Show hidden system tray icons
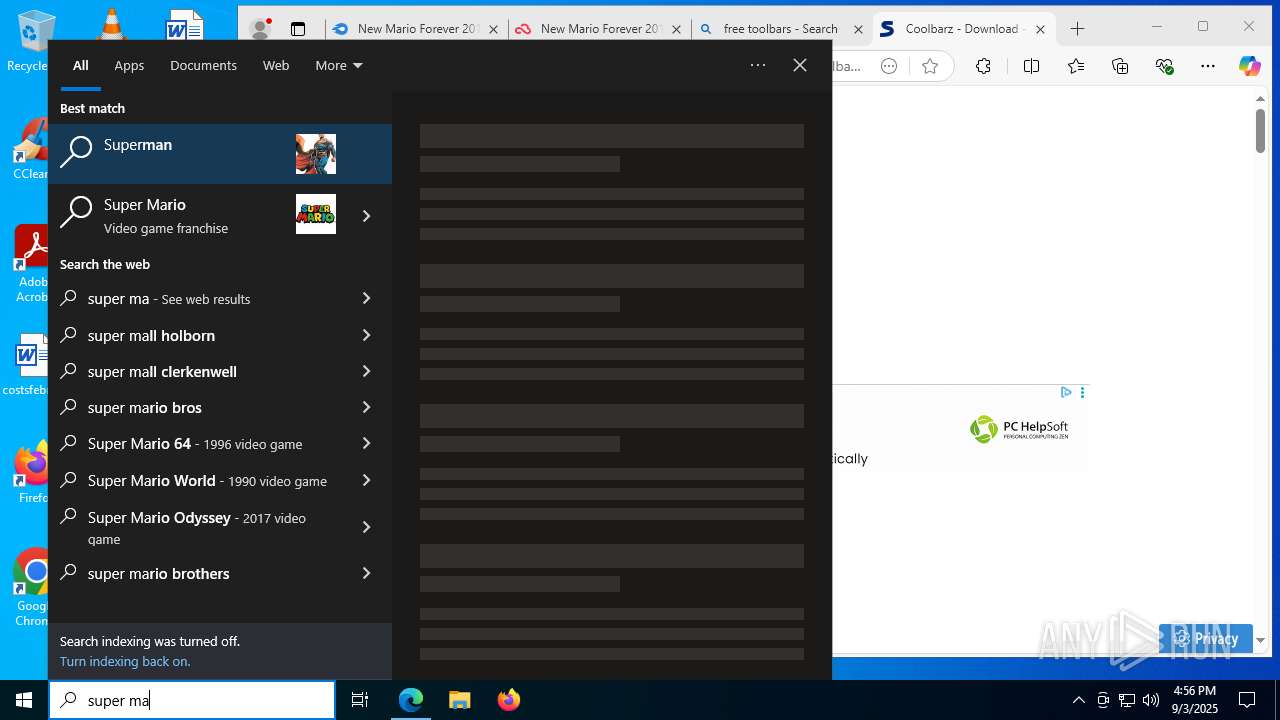This screenshot has height=720, width=1280. (1078, 700)
